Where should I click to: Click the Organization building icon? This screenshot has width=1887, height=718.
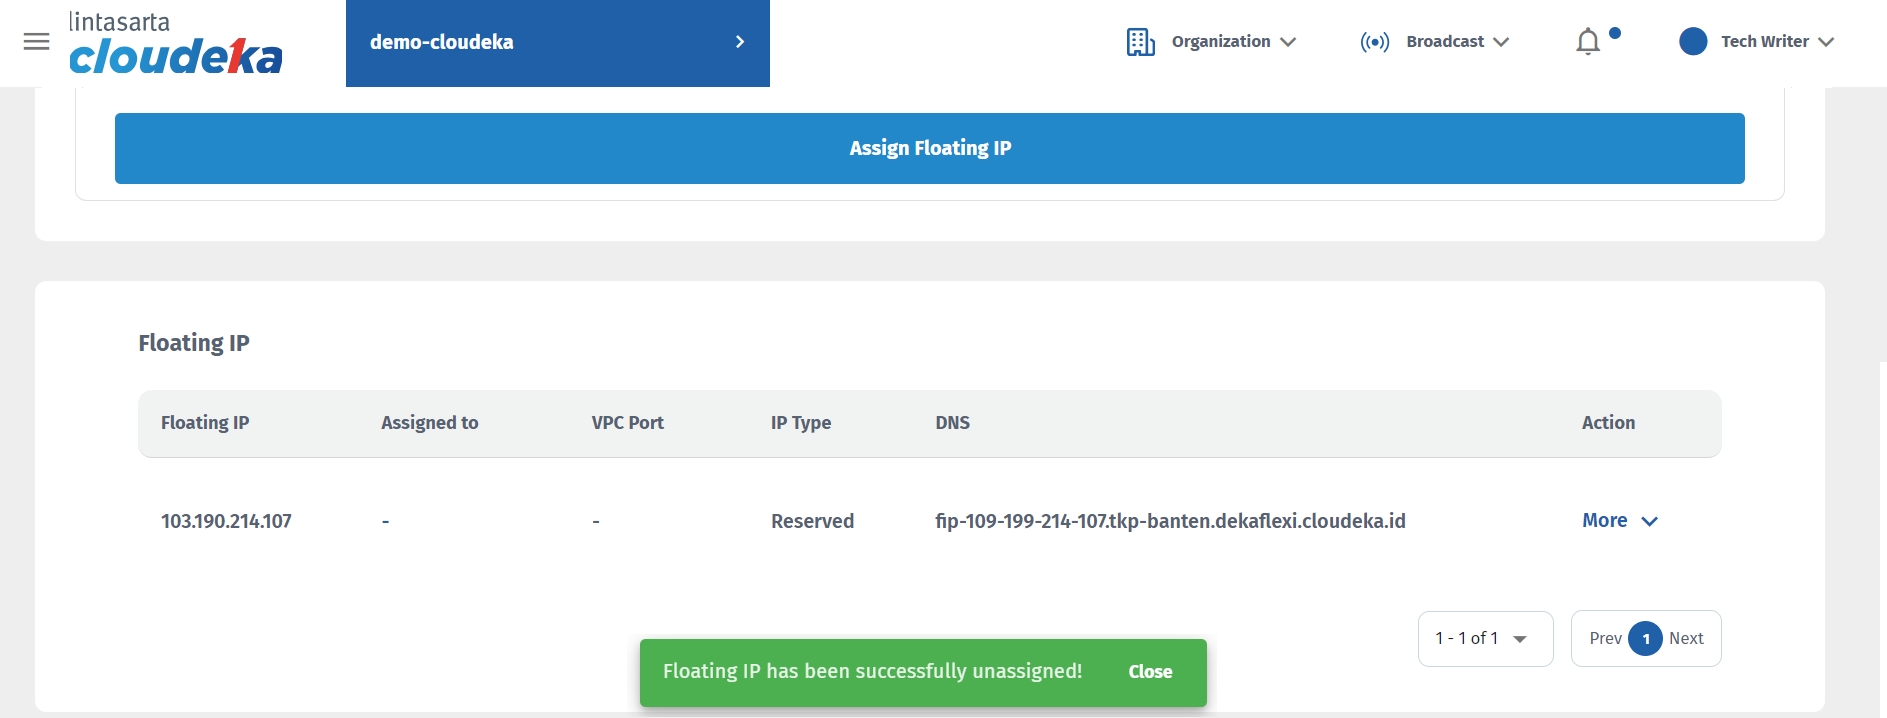1140,42
